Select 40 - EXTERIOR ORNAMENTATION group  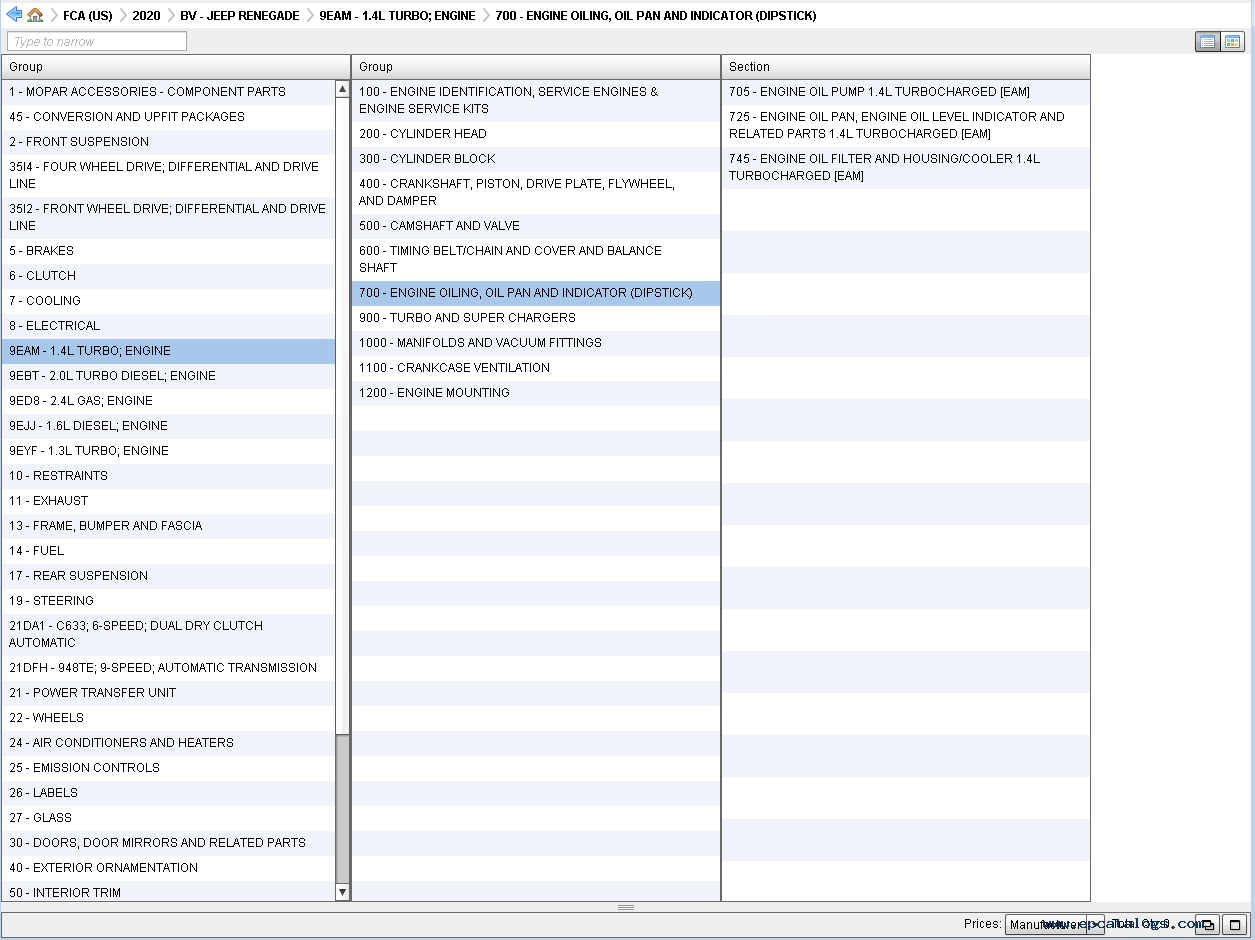[x=168, y=868]
